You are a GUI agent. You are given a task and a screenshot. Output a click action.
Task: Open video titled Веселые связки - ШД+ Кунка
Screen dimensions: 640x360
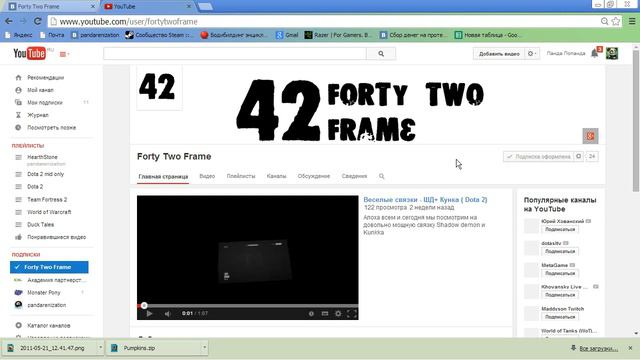point(425,200)
